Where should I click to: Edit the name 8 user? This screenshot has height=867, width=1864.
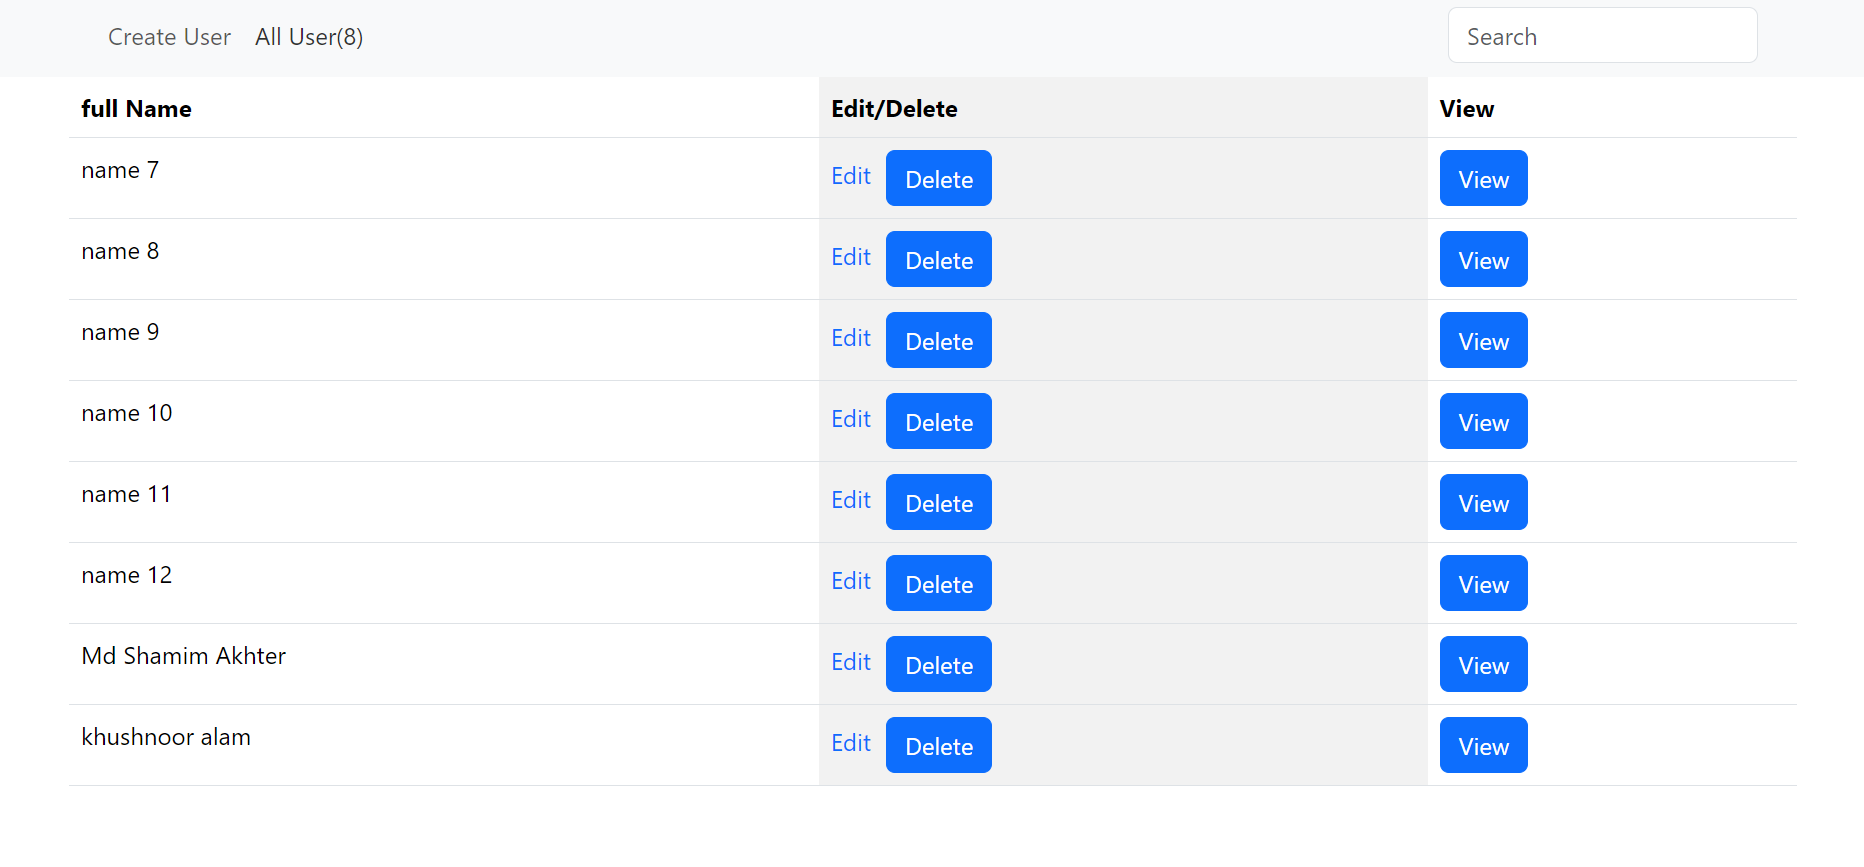click(851, 257)
